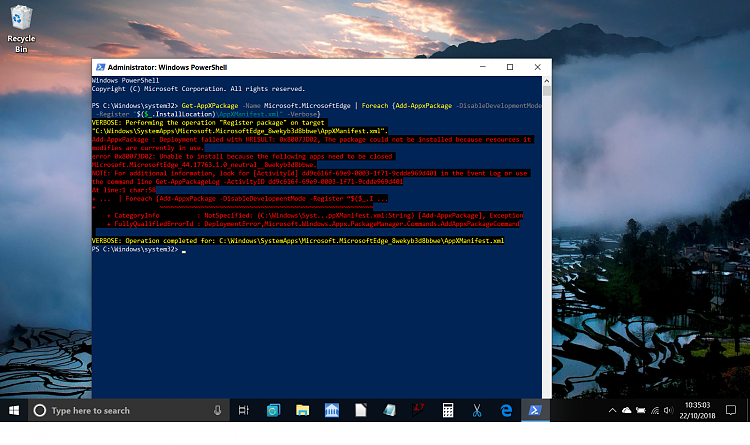Open the notepad-style icon in taskbar
The width and height of the screenshot is (750, 445).
coord(389,411)
